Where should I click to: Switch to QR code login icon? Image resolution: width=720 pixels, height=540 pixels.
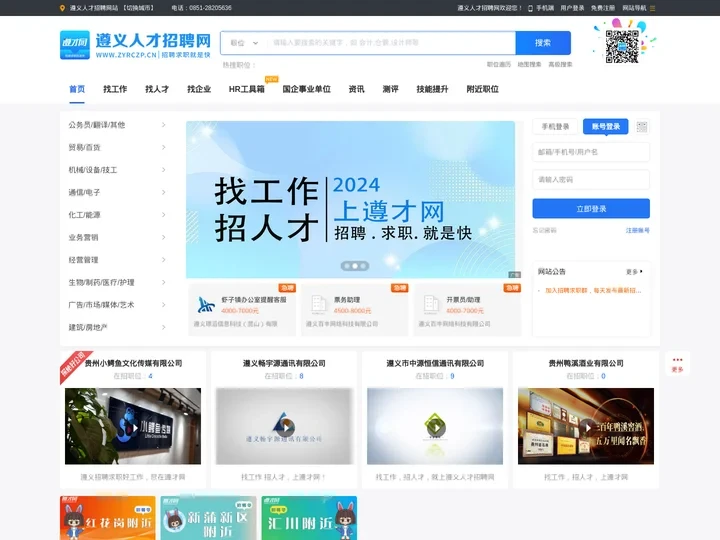642,127
